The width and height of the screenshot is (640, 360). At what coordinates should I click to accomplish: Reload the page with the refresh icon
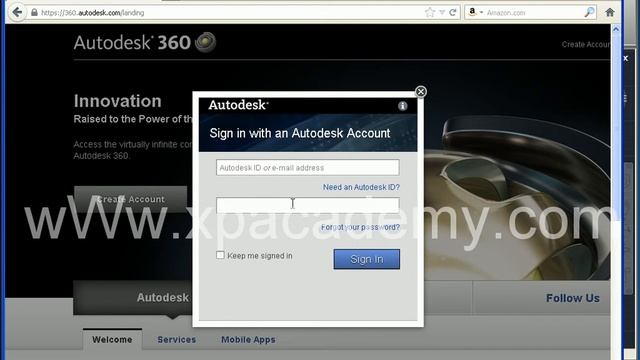(x=453, y=13)
